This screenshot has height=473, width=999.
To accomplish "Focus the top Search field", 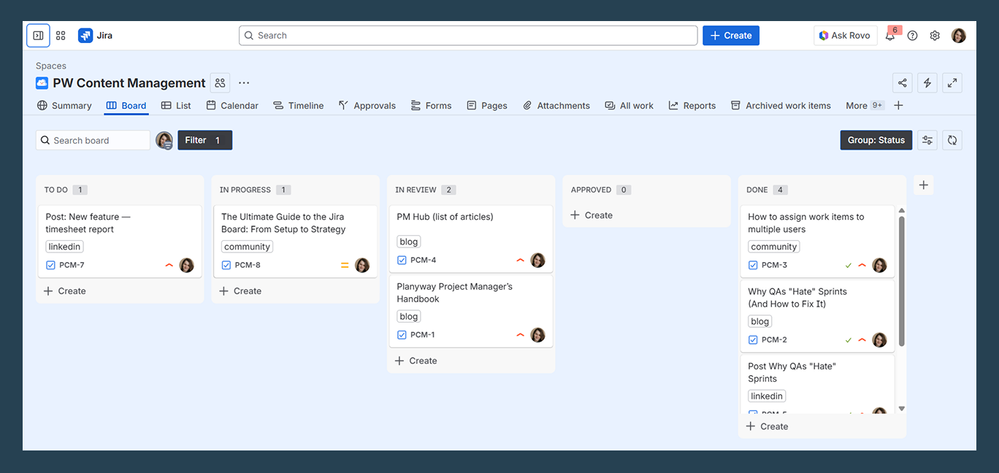I will point(468,36).
